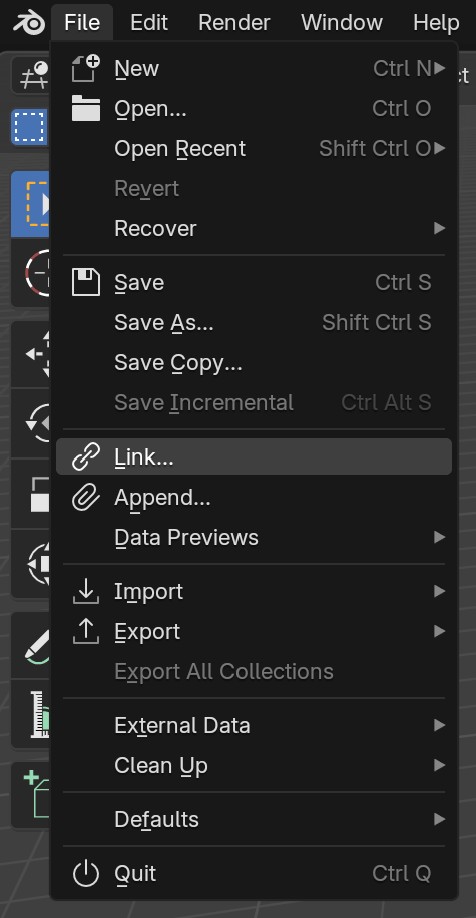This screenshot has width=476, height=918.
Task: Expand the Import submenu
Action: (254, 591)
